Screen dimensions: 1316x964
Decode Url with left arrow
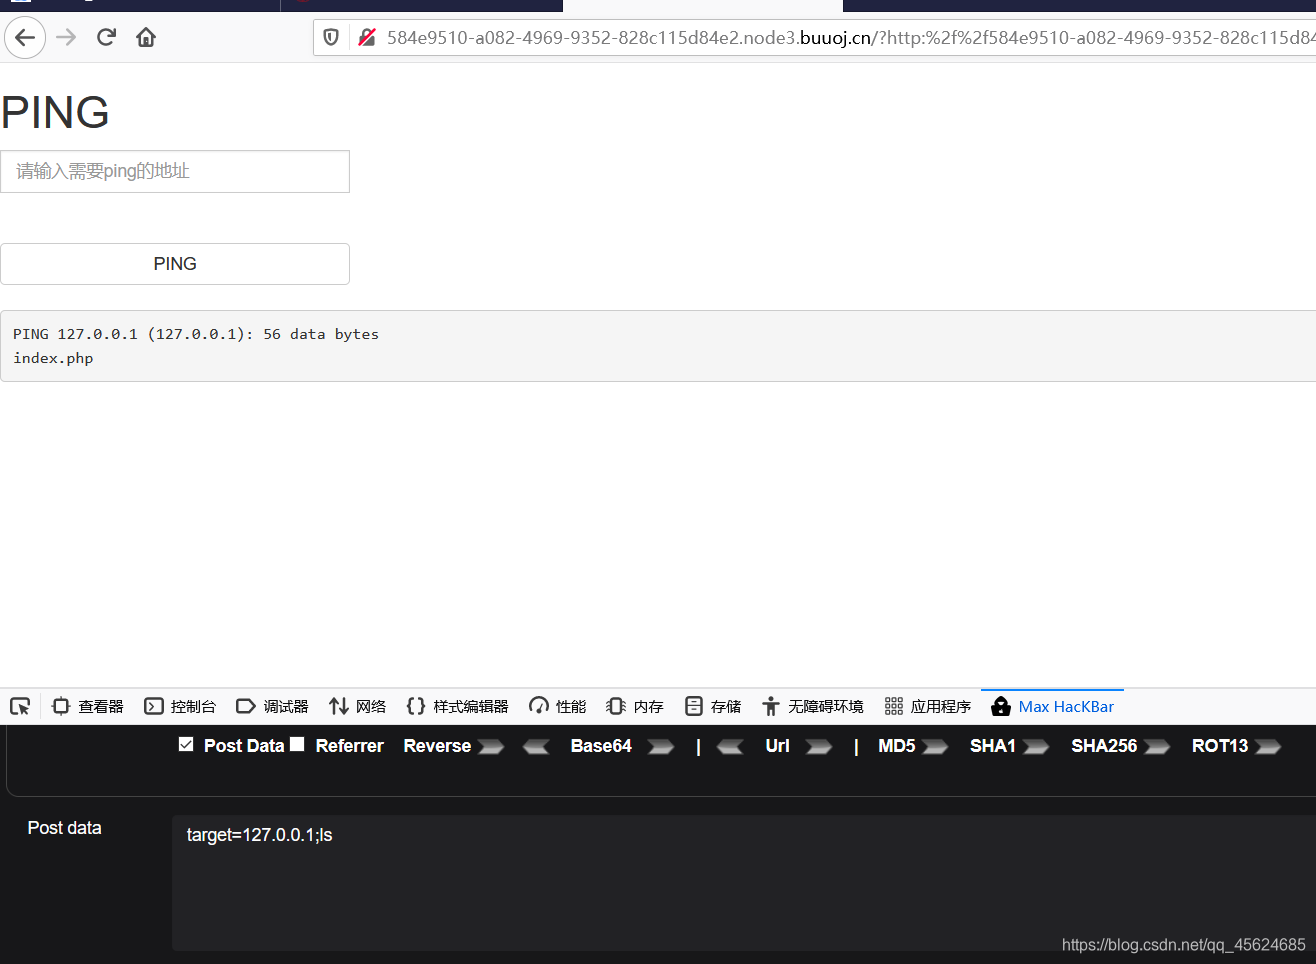pyautogui.click(x=731, y=747)
